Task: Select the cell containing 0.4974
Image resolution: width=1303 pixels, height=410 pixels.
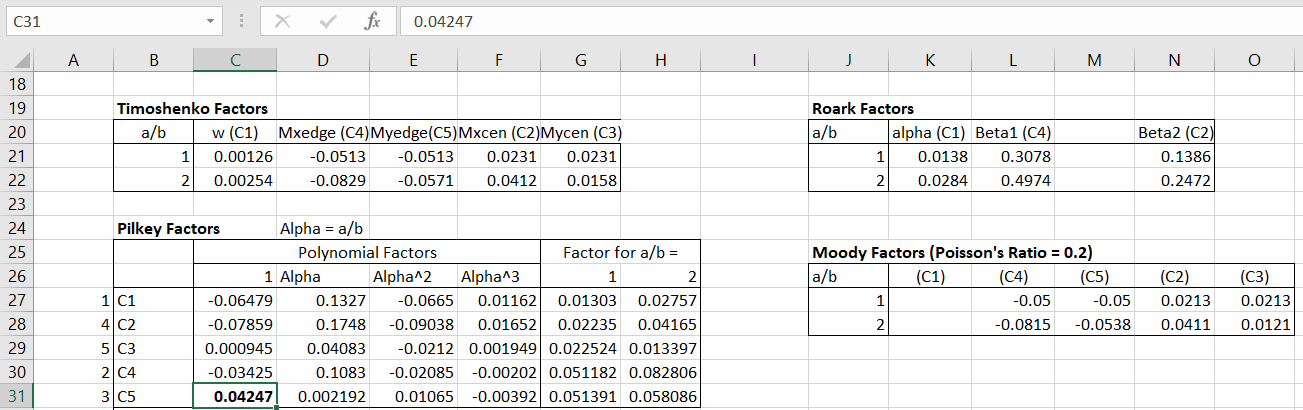Action: [1015, 181]
